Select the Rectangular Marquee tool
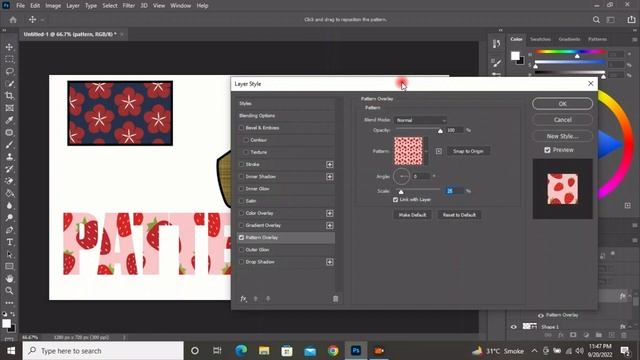 tap(9, 59)
